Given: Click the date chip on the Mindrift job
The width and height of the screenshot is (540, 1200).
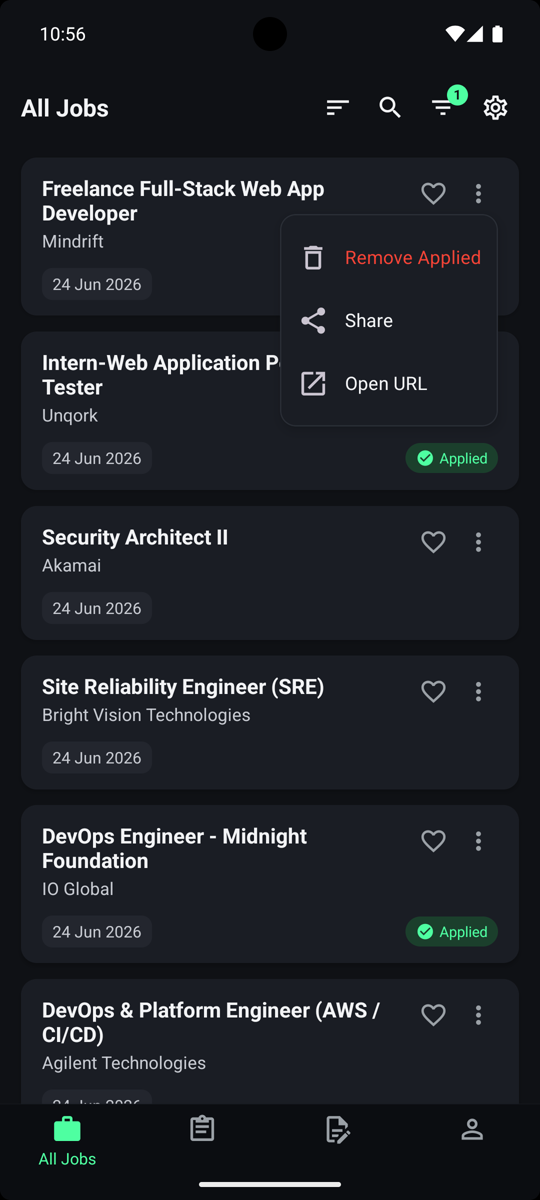Looking at the screenshot, I should point(97,284).
